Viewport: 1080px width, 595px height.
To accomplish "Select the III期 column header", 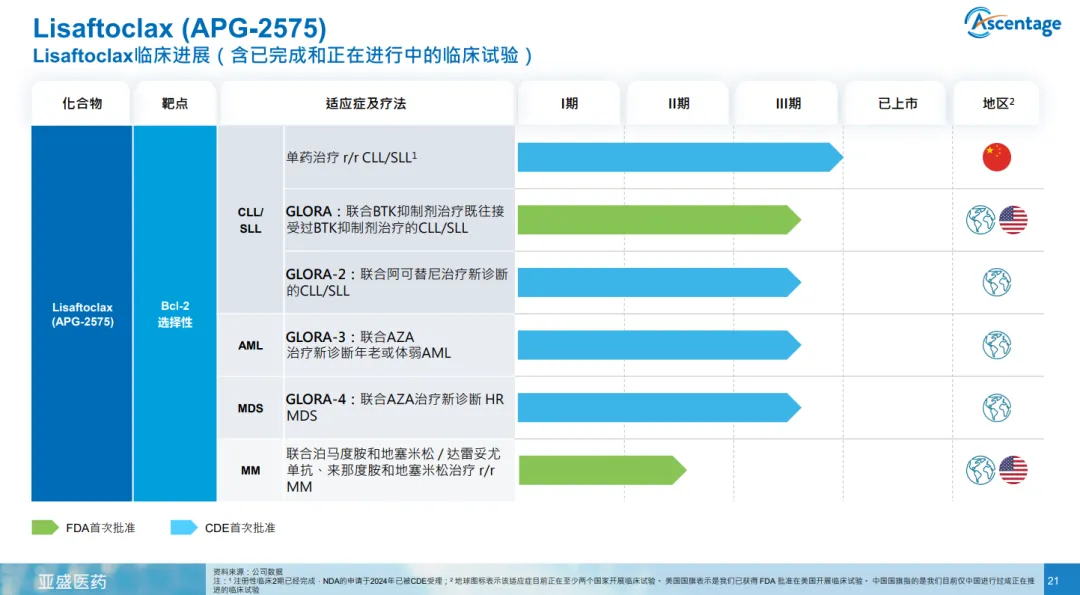I will pos(787,103).
